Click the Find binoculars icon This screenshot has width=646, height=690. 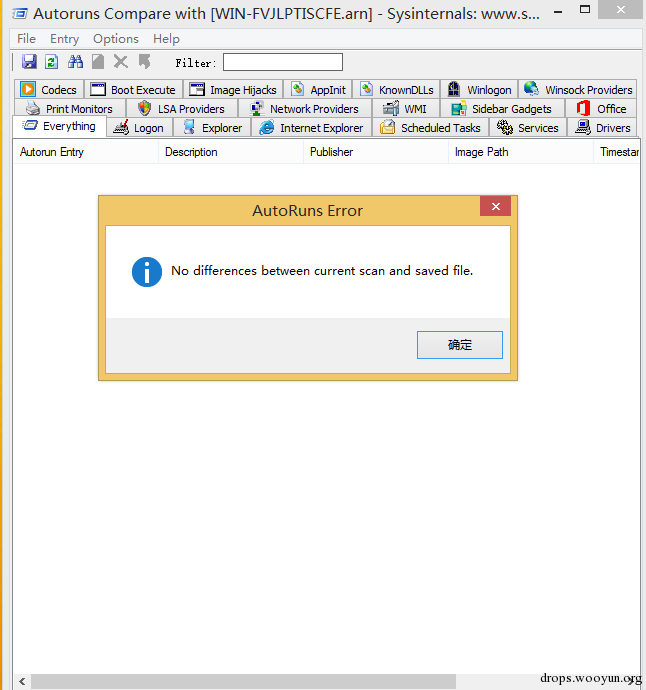pyautogui.click(x=75, y=62)
